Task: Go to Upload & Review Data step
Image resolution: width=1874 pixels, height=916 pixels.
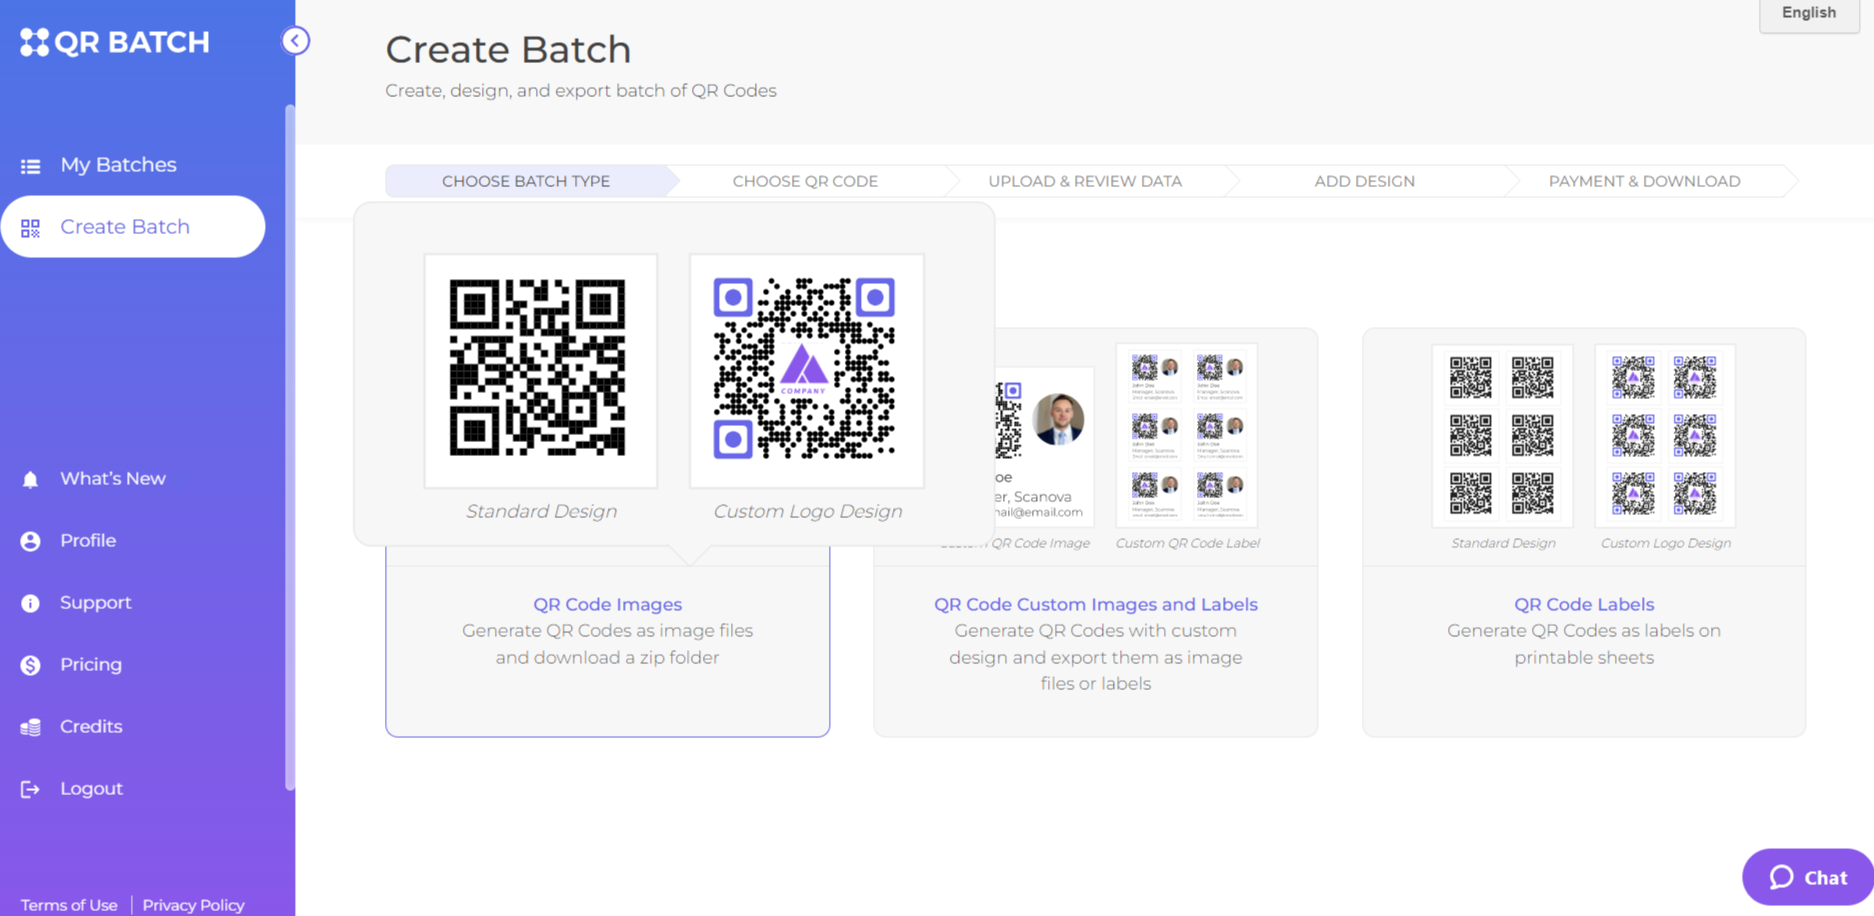Action: [1085, 181]
